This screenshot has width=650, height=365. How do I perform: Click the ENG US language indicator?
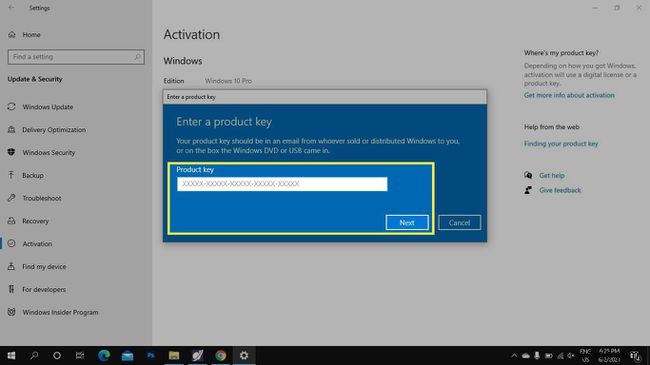click(585, 355)
